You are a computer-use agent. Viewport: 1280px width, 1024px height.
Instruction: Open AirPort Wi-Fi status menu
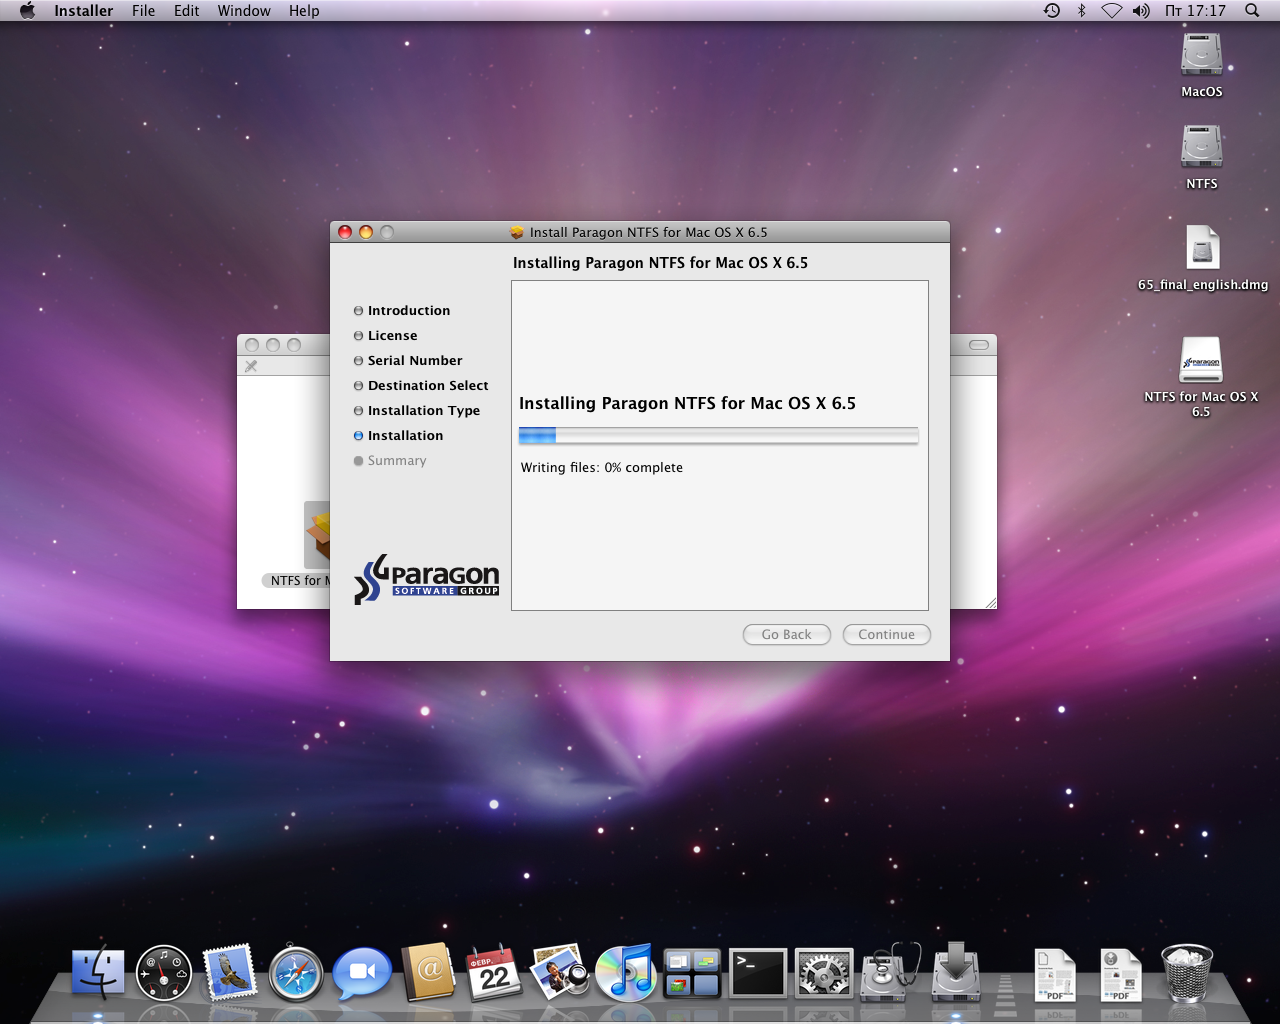1111,11
